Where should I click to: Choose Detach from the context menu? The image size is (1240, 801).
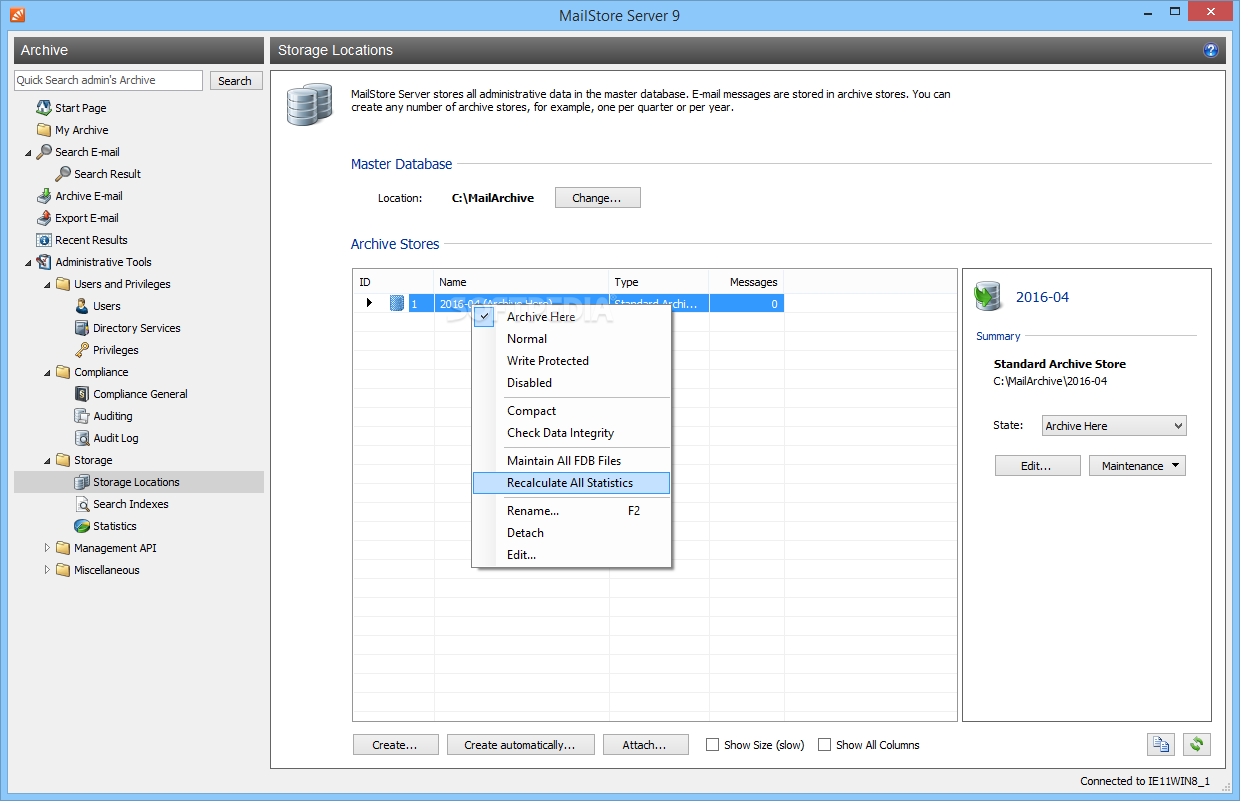[x=571, y=533]
